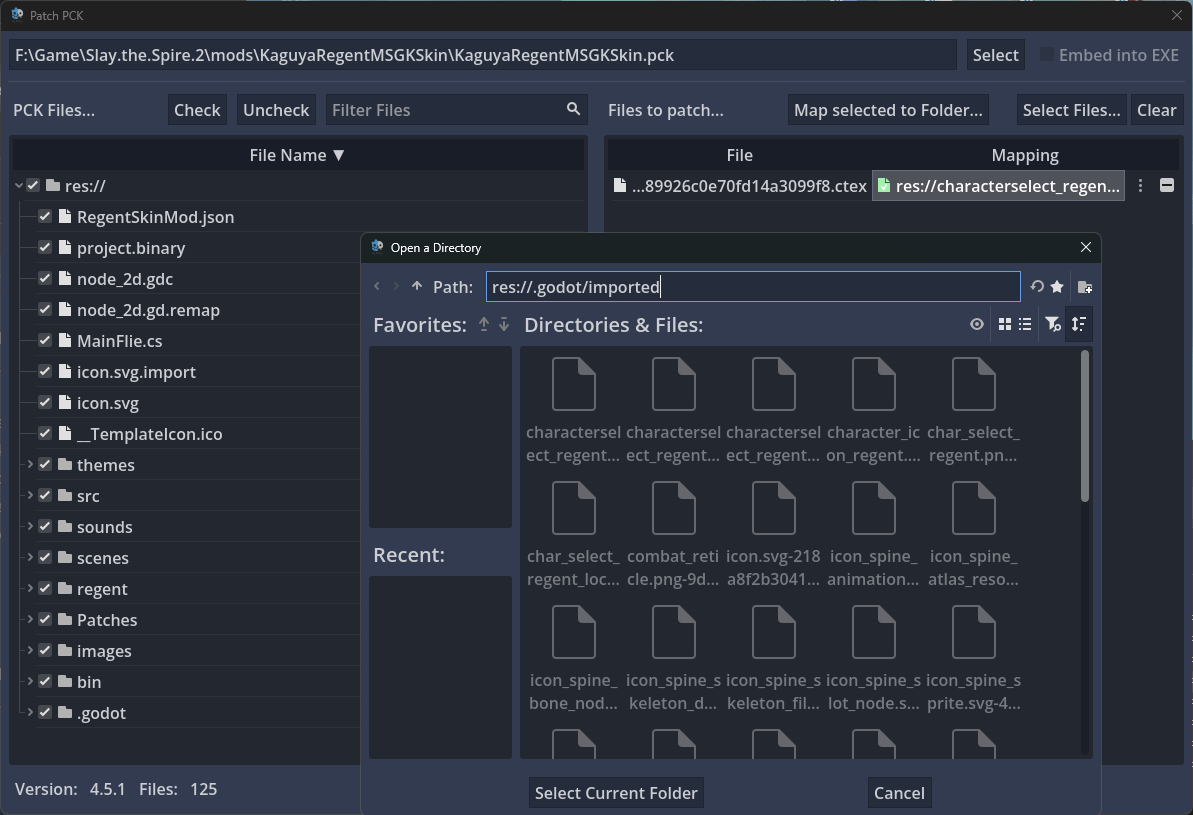Expand the sounds folder
Viewport: 1193px width, 815px height.
pos(30,527)
